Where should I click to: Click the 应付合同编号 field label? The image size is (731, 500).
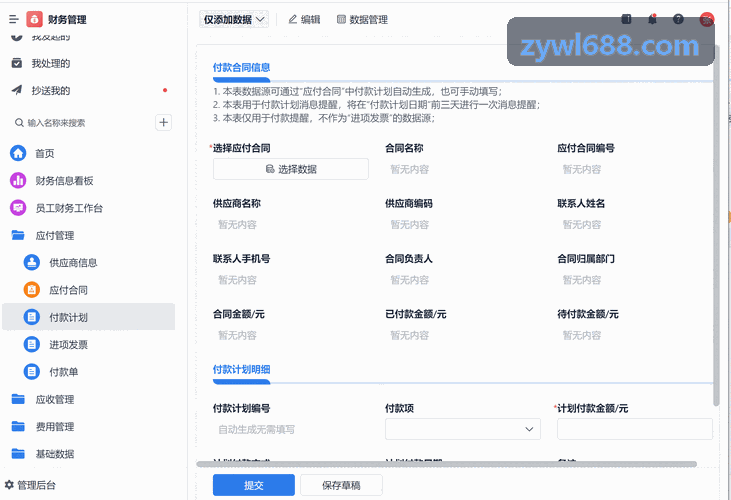pos(586,148)
